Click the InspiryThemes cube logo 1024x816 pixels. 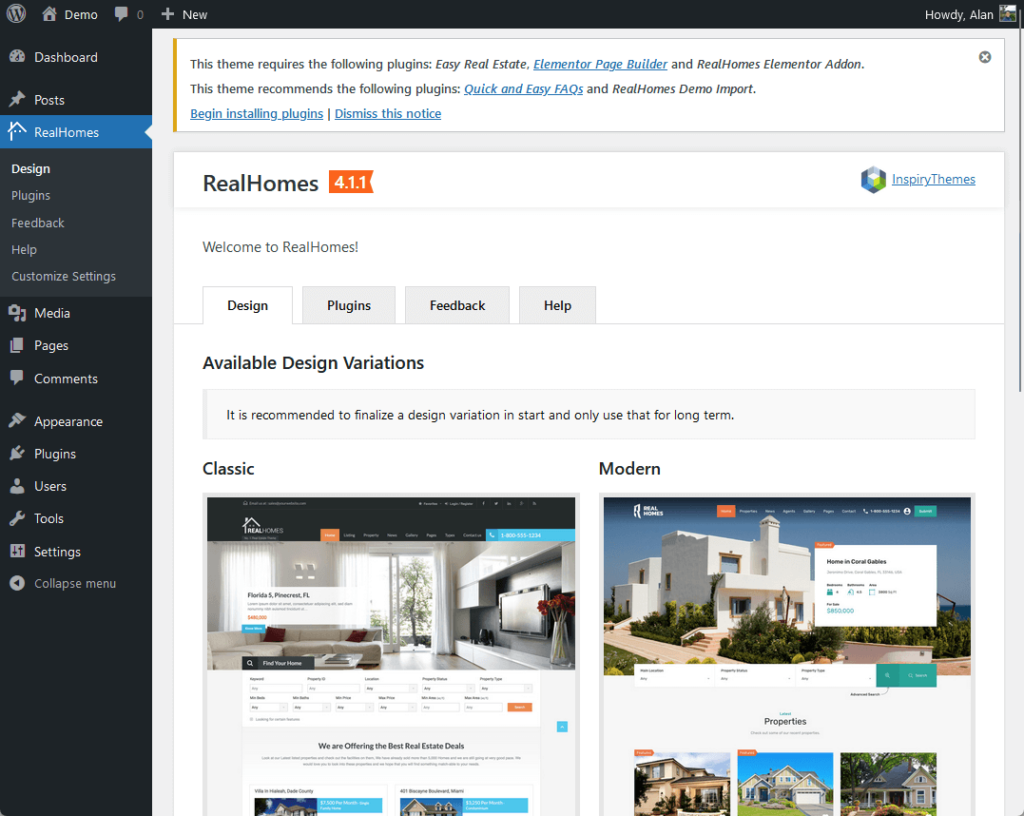873,180
